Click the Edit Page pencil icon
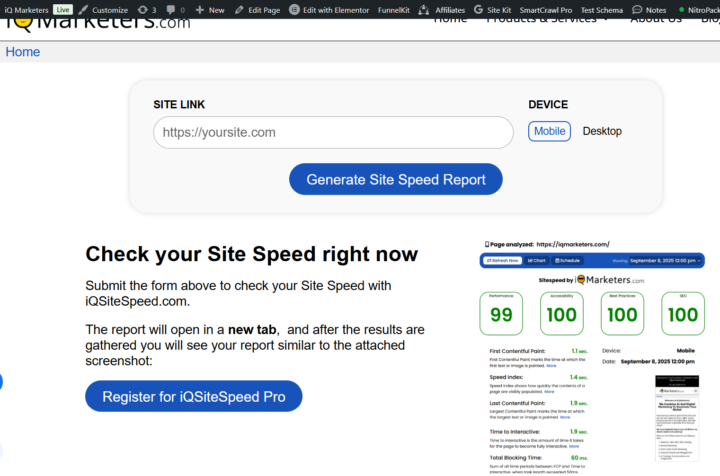The height and width of the screenshot is (476, 720). (239, 10)
